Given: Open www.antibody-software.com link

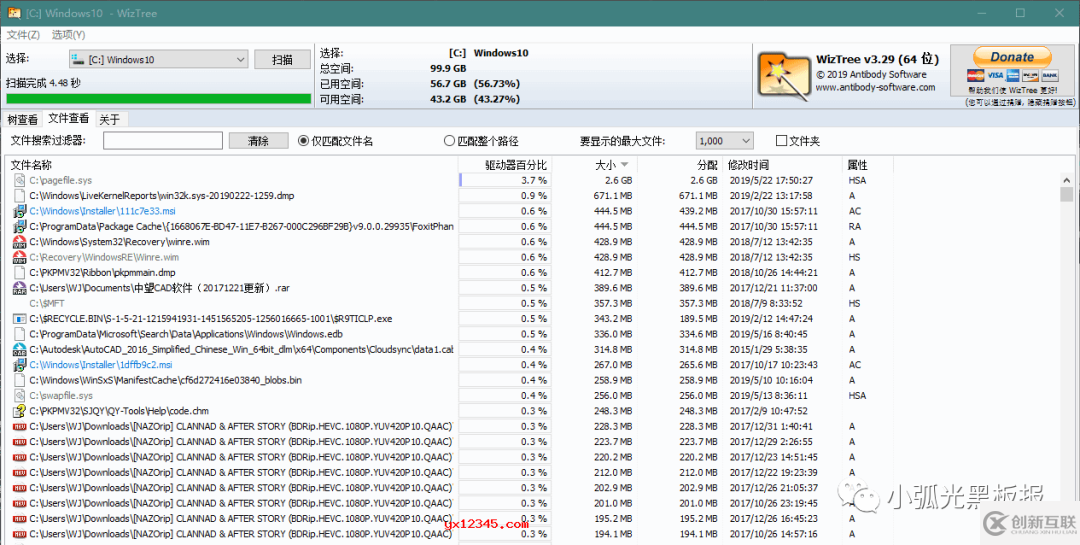Looking at the screenshot, I should tap(875, 88).
